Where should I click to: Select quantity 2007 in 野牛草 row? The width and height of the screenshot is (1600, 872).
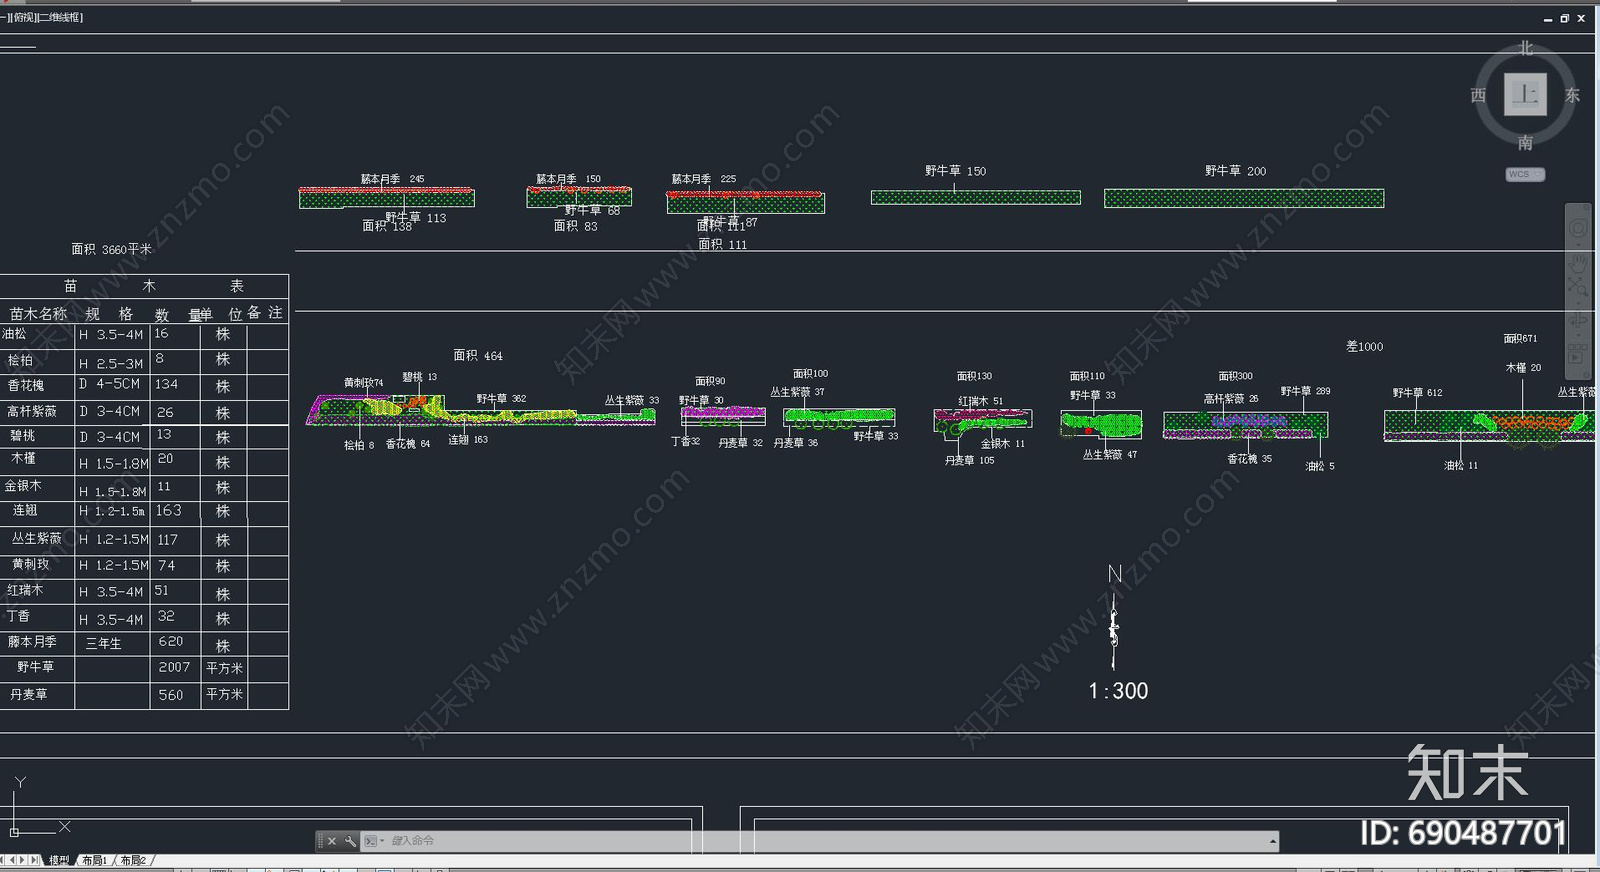[174, 667]
